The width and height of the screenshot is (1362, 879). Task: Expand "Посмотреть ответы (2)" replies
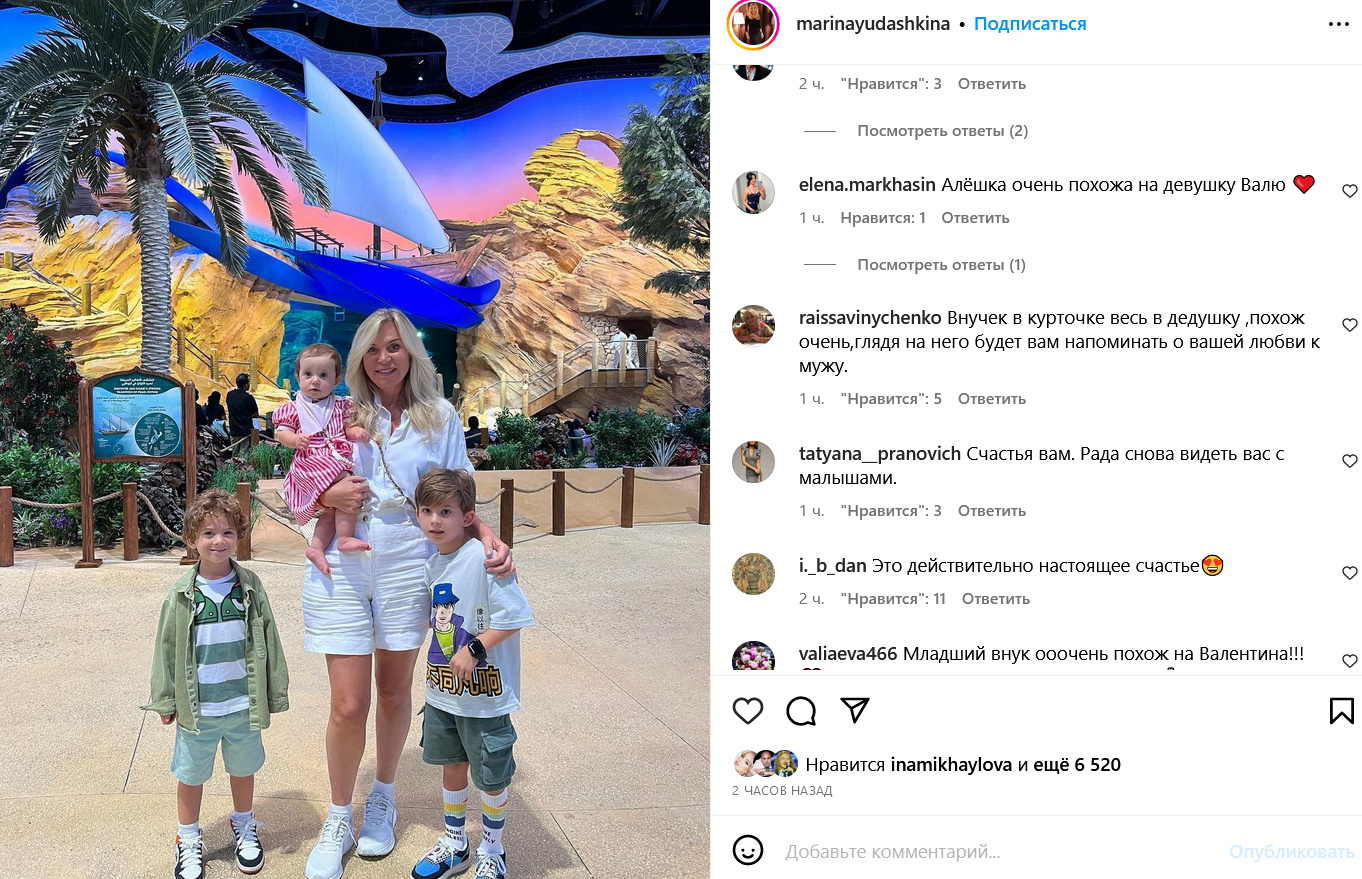pos(942,131)
